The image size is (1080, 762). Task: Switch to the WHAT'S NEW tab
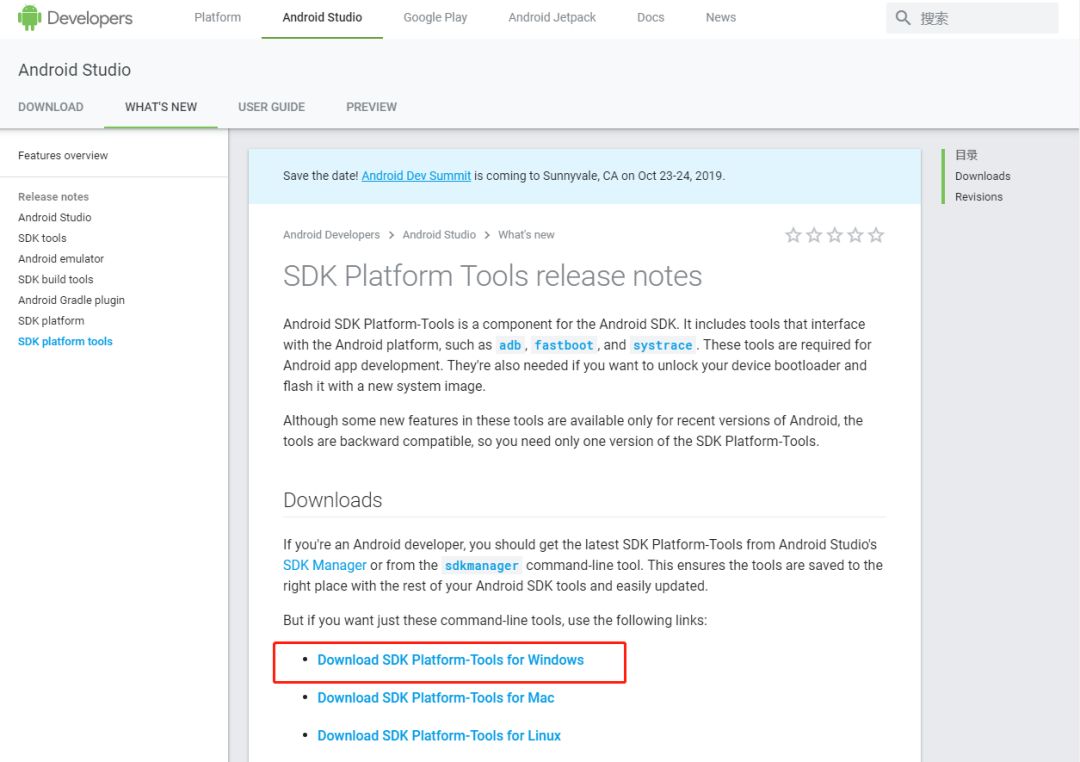pos(160,107)
